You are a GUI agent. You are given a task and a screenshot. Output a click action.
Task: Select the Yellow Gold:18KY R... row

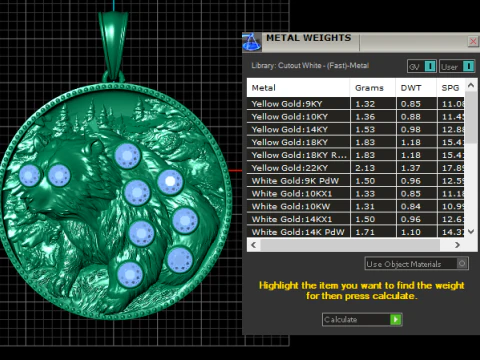pyautogui.click(x=356, y=155)
